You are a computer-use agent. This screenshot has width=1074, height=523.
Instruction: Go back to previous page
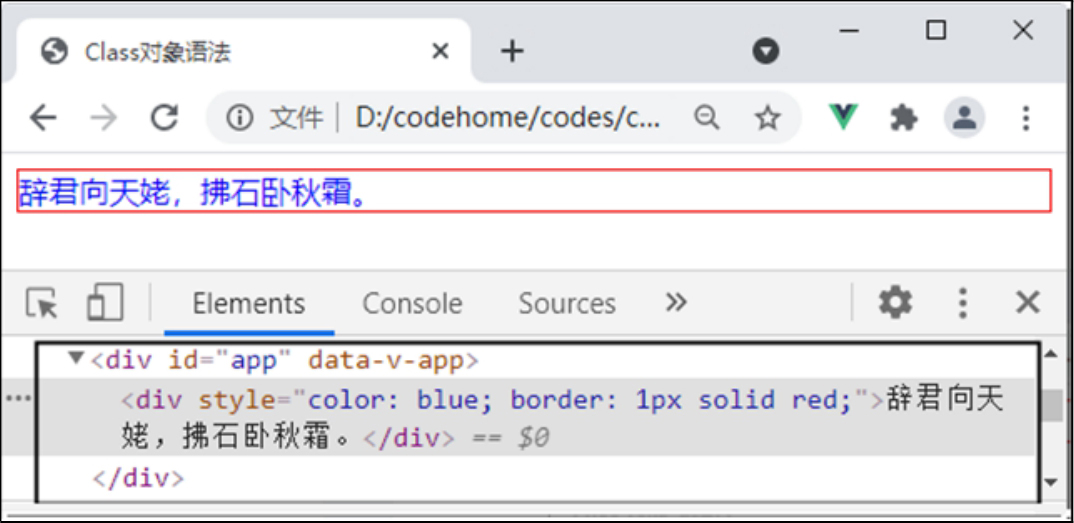click(x=43, y=118)
